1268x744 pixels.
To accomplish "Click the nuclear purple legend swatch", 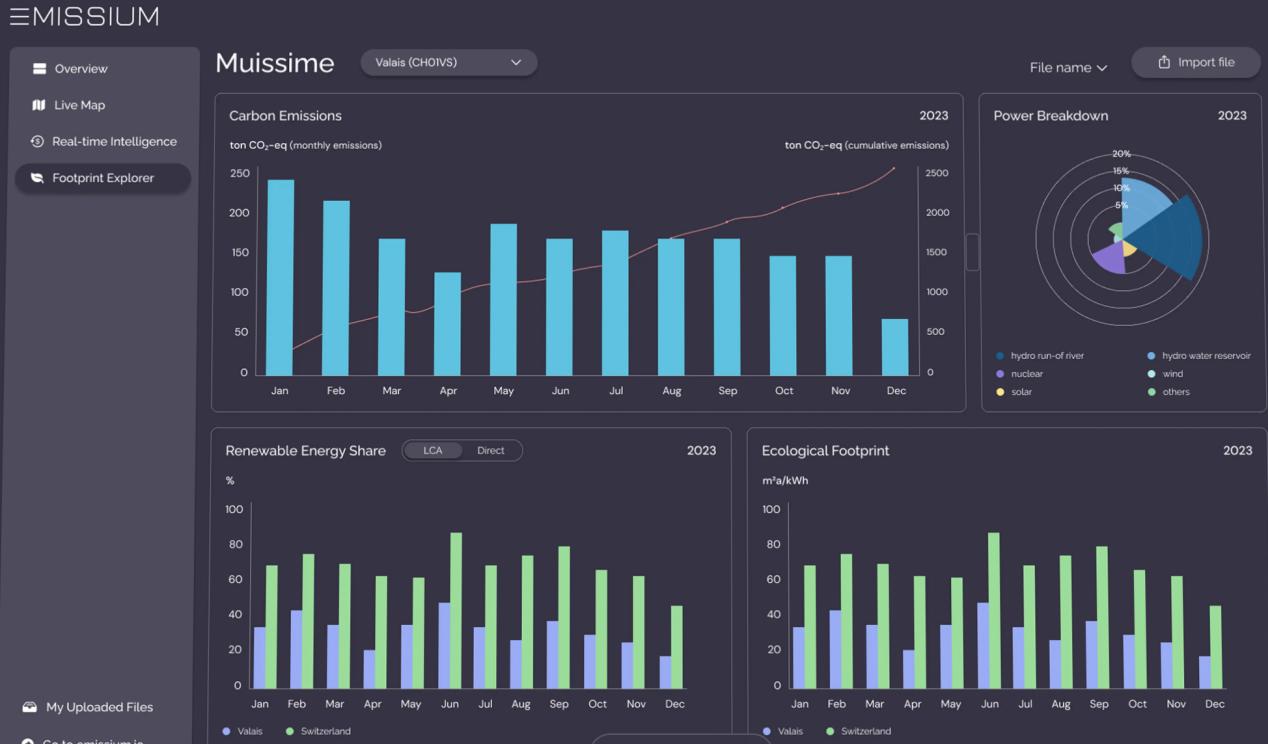I will (x=1000, y=374).
